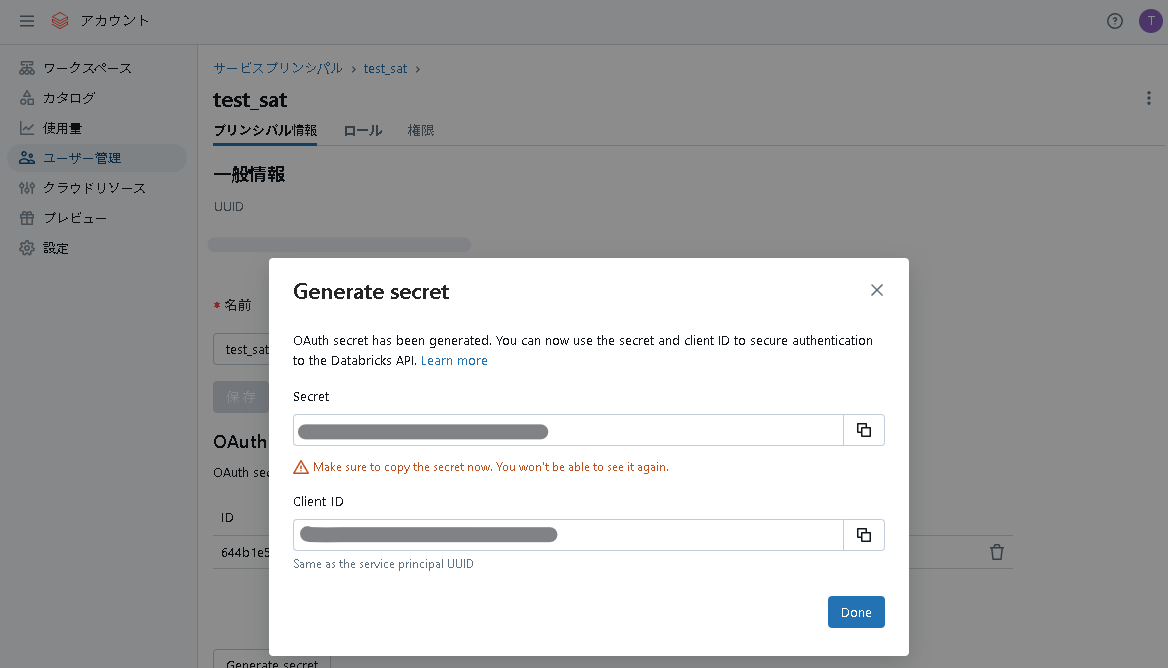This screenshot has height=668, width=1168.
Task: Open the hamburger navigation menu
Action: (x=27, y=21)
